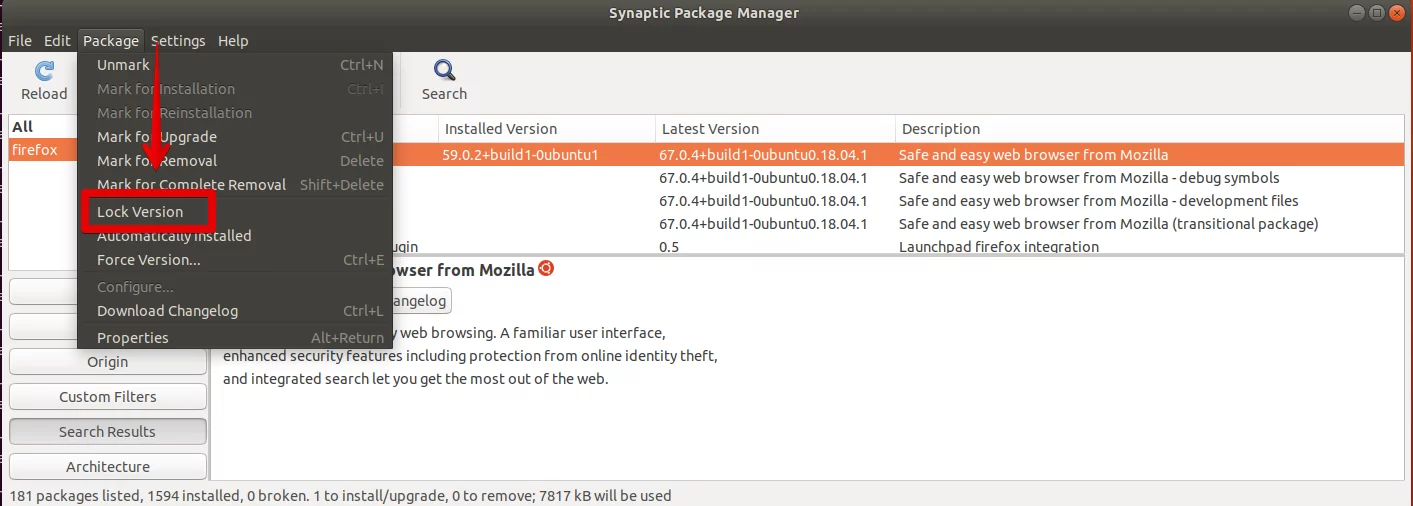Choose Download Changelog

click(x=235, y=311)
